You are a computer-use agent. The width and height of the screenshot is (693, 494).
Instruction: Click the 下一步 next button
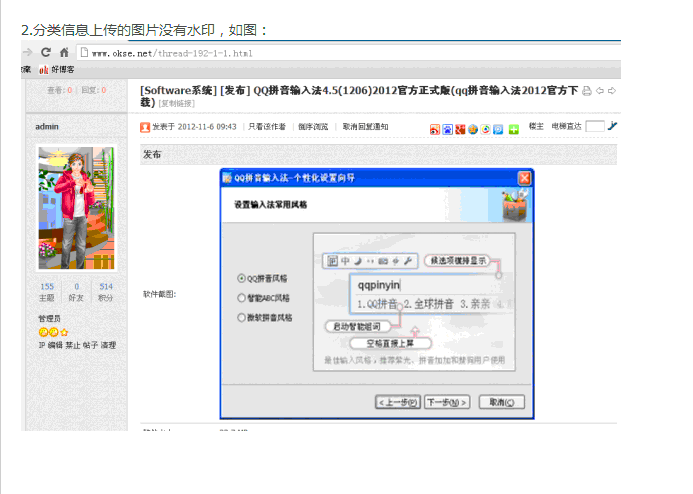click(x=447, y=403)
